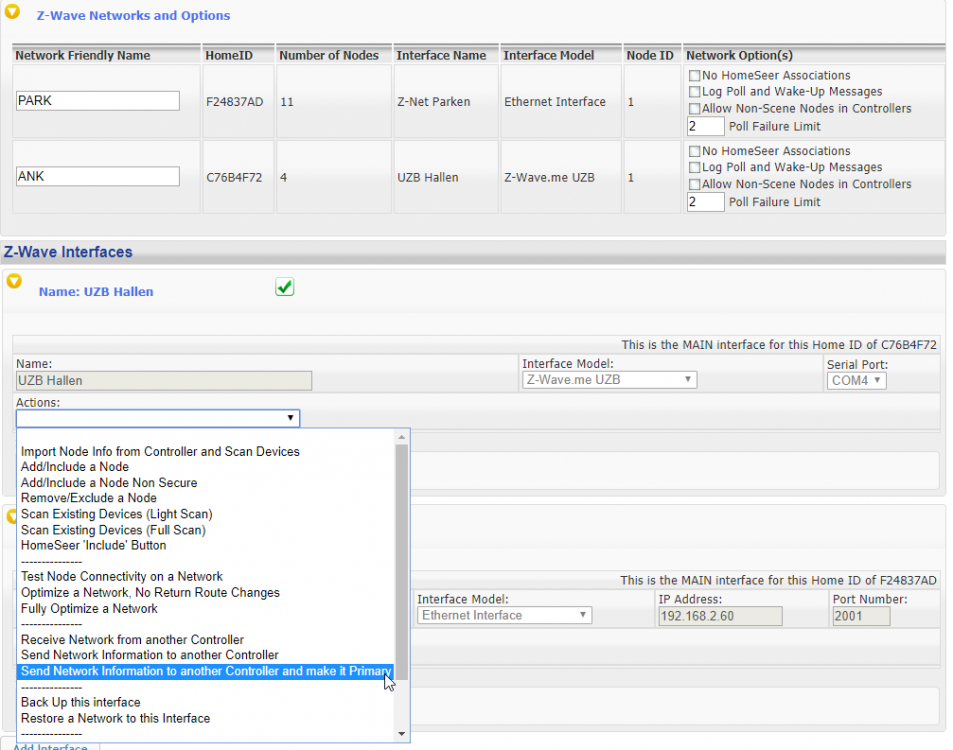Click the PARK network friendly name field
Image resolution: width=953 pixels, height=750 pixels.
[x=98, y=101]
